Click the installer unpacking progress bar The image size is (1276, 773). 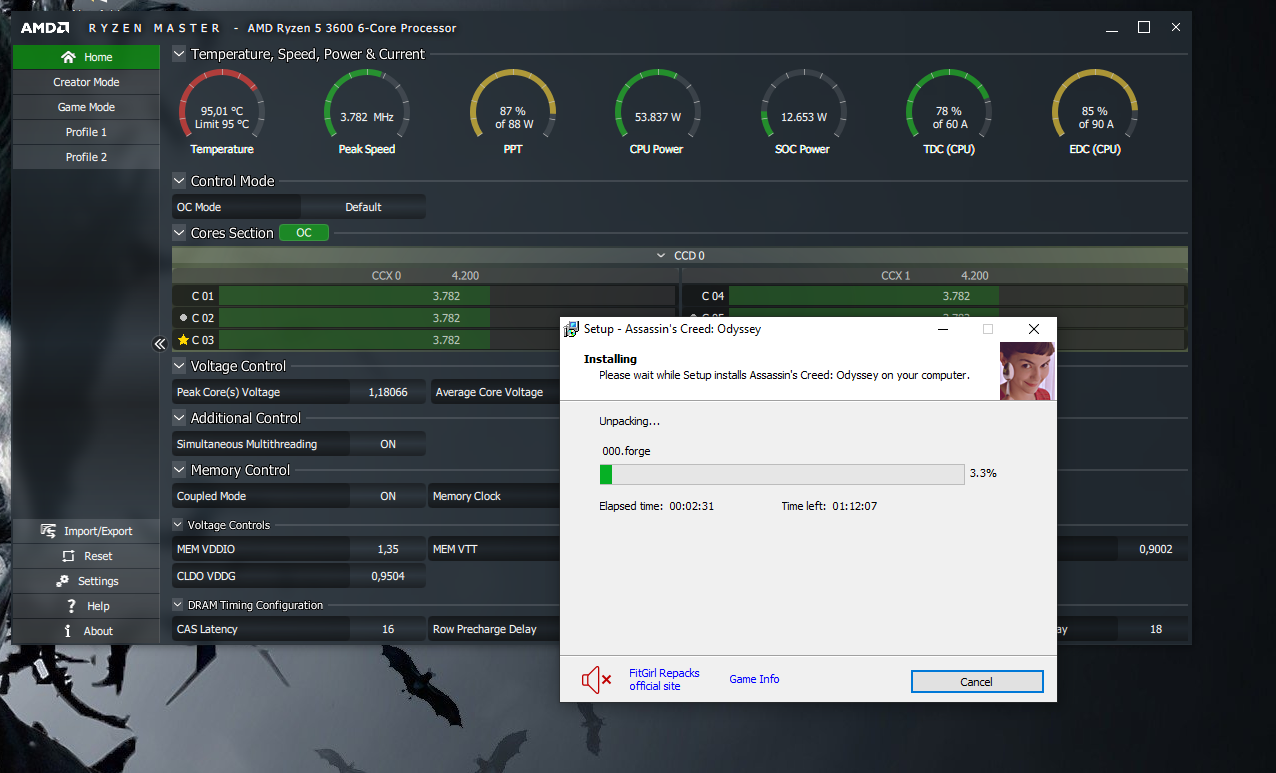point(782,474)
